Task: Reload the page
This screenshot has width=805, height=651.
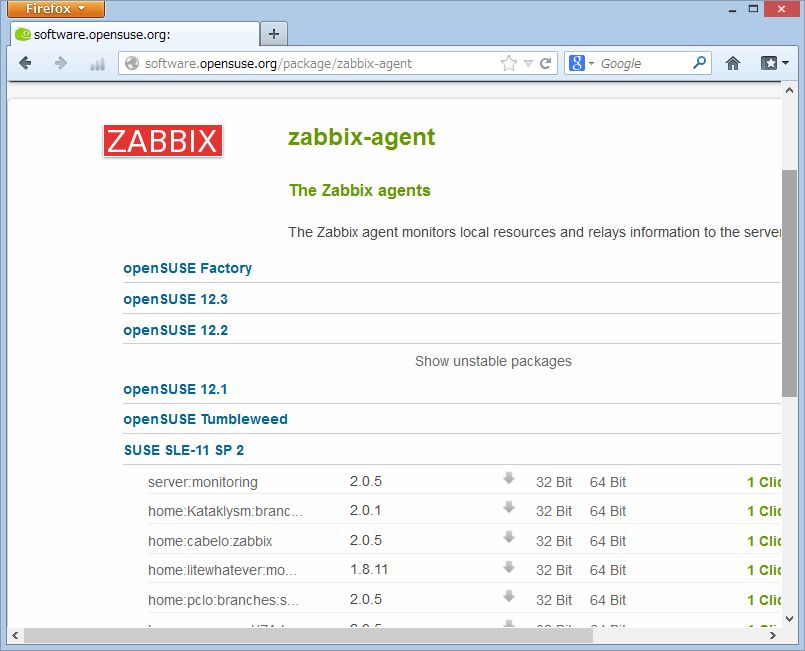Action: point(545,63)
